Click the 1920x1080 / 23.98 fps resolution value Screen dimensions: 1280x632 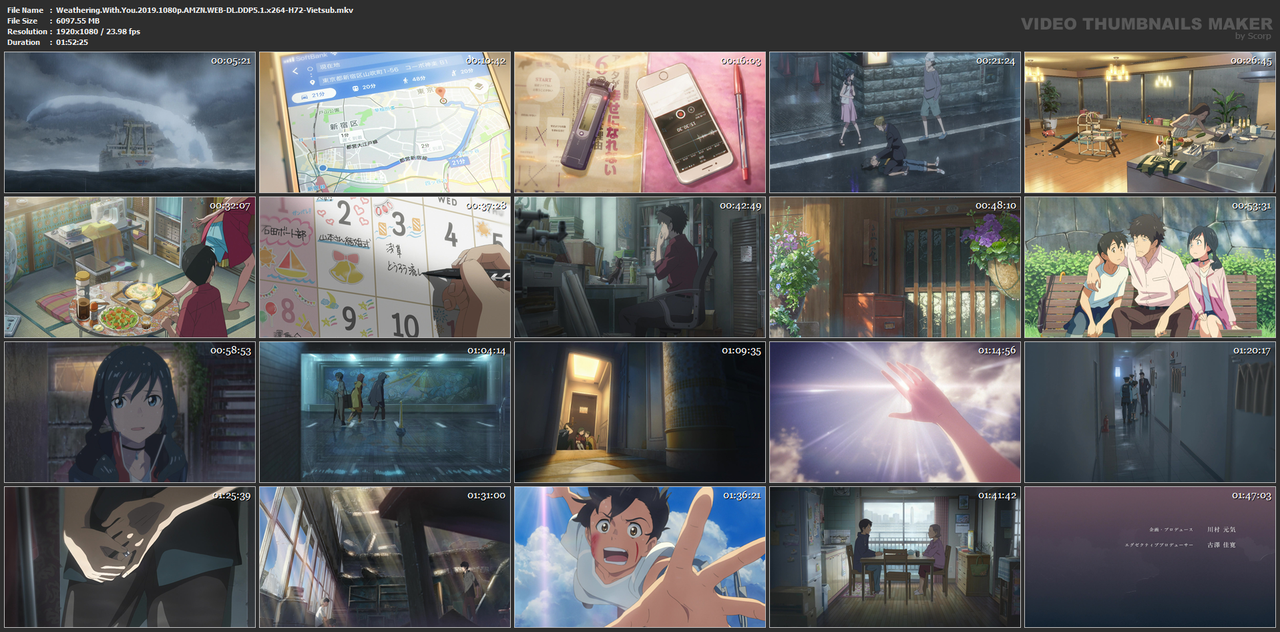98,32
